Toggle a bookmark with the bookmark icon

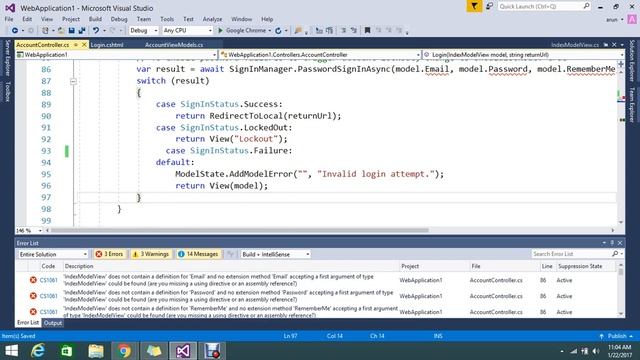367,31
